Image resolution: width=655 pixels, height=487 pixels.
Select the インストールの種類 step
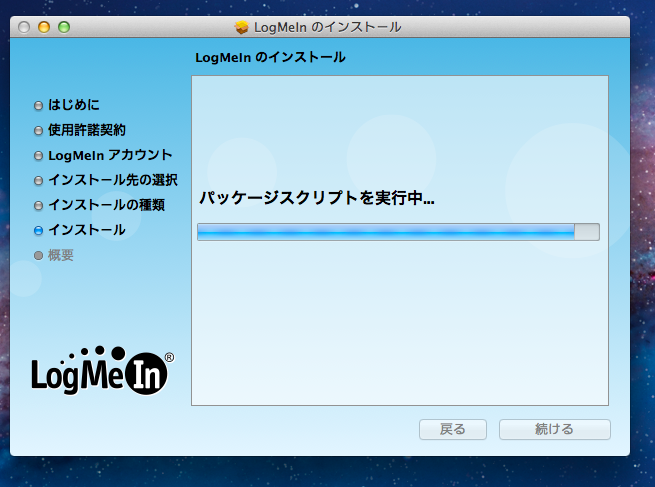pyautogui.click(x=99, y=205)
